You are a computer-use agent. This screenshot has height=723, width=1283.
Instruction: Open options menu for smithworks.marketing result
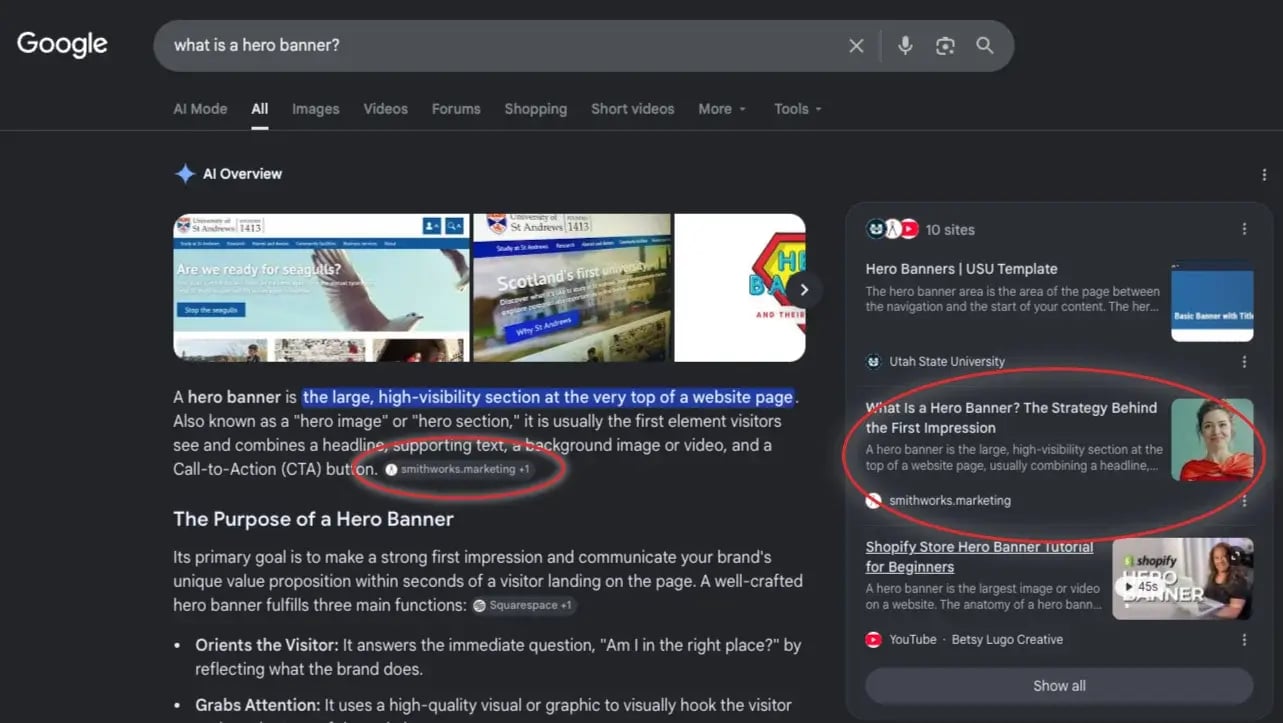1244,500
